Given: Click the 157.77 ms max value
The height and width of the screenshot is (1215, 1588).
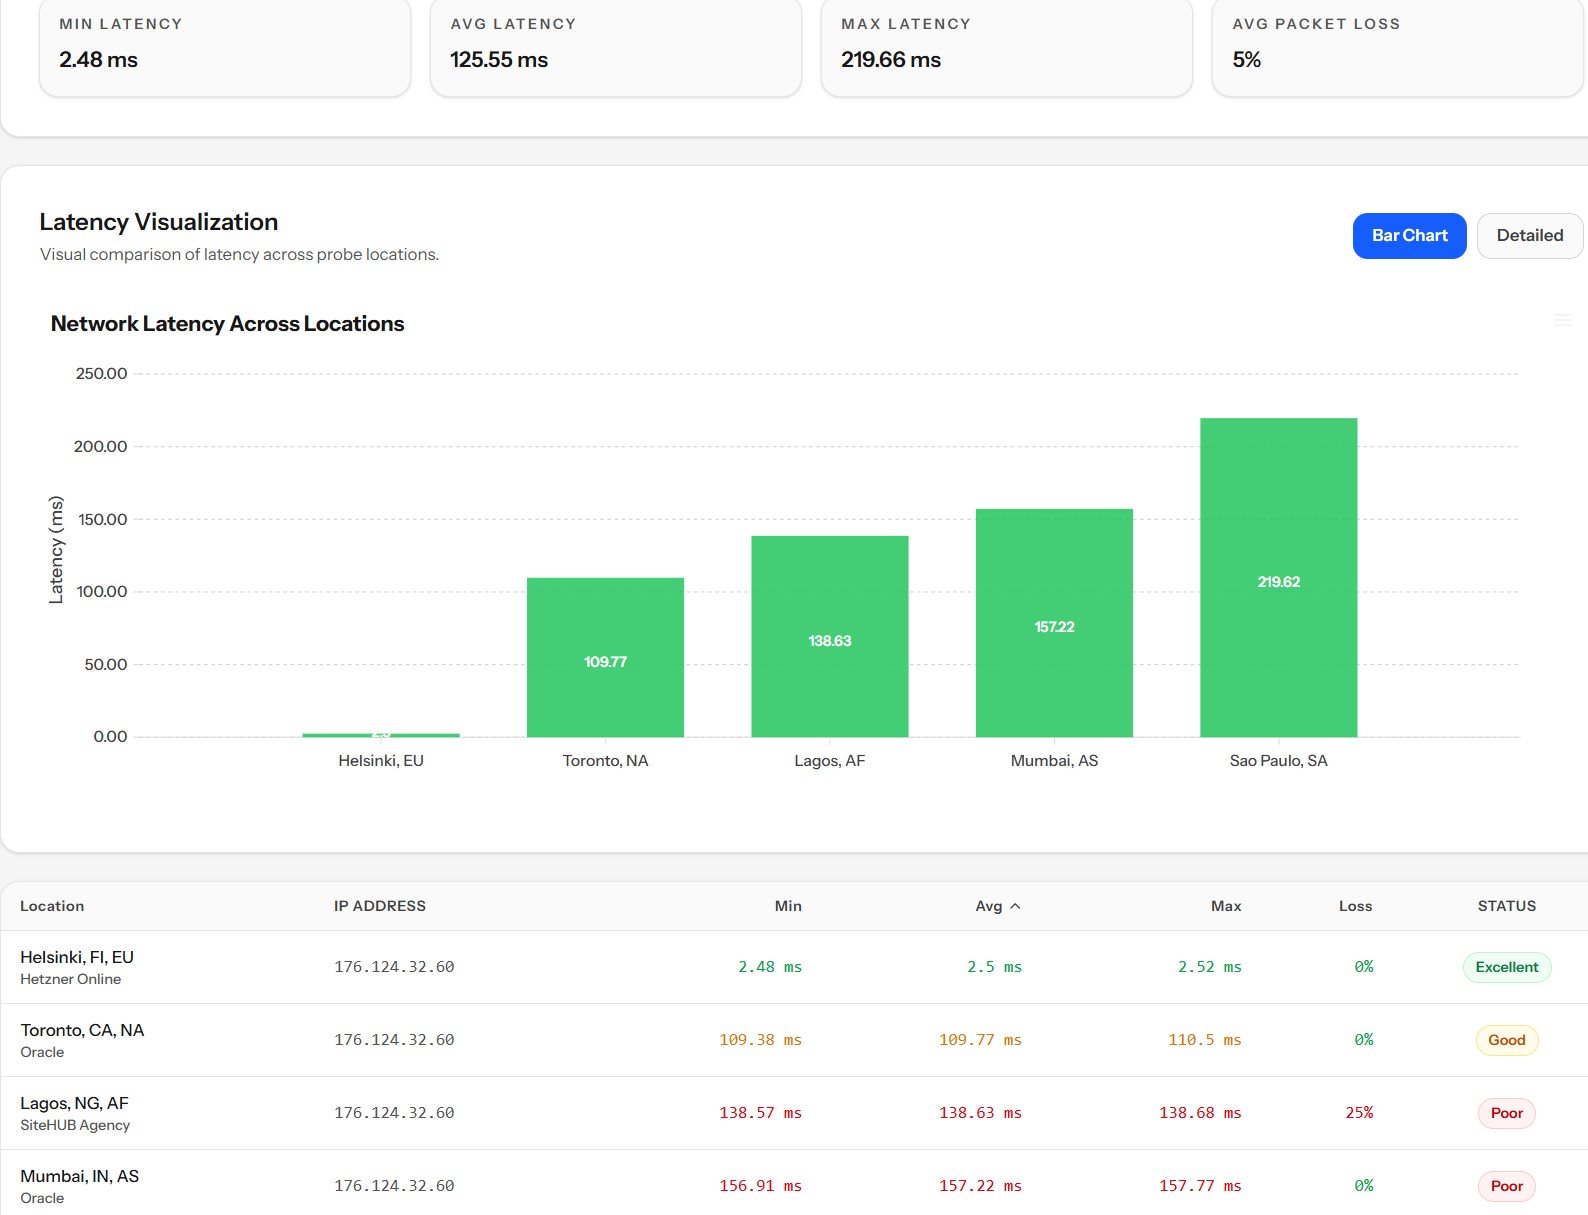Looking at the screenshot, I should click(1200, 1186).
